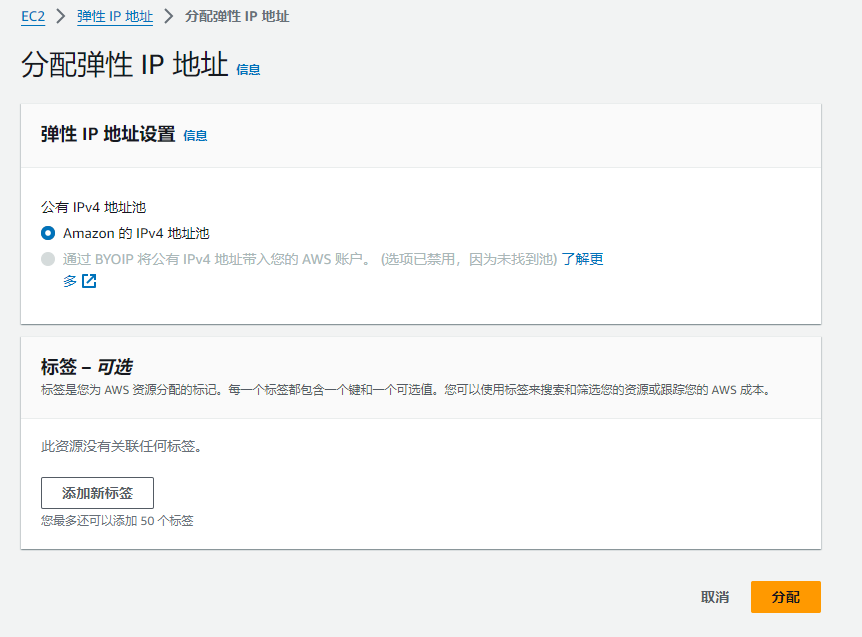
Task: Click the tags description text about AWS 成本
Action: [407, 390]
